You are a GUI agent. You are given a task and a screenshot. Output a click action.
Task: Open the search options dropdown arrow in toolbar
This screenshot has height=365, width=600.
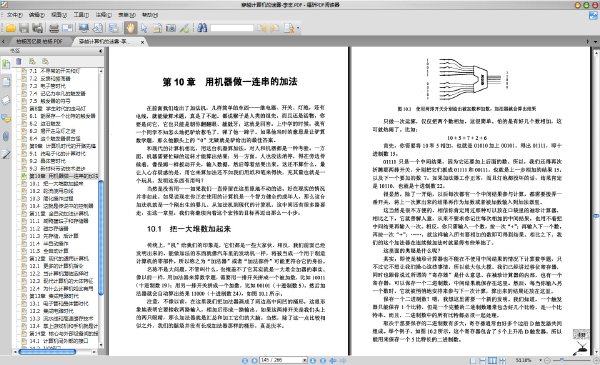pyautogui.click(x=298, y=28)
